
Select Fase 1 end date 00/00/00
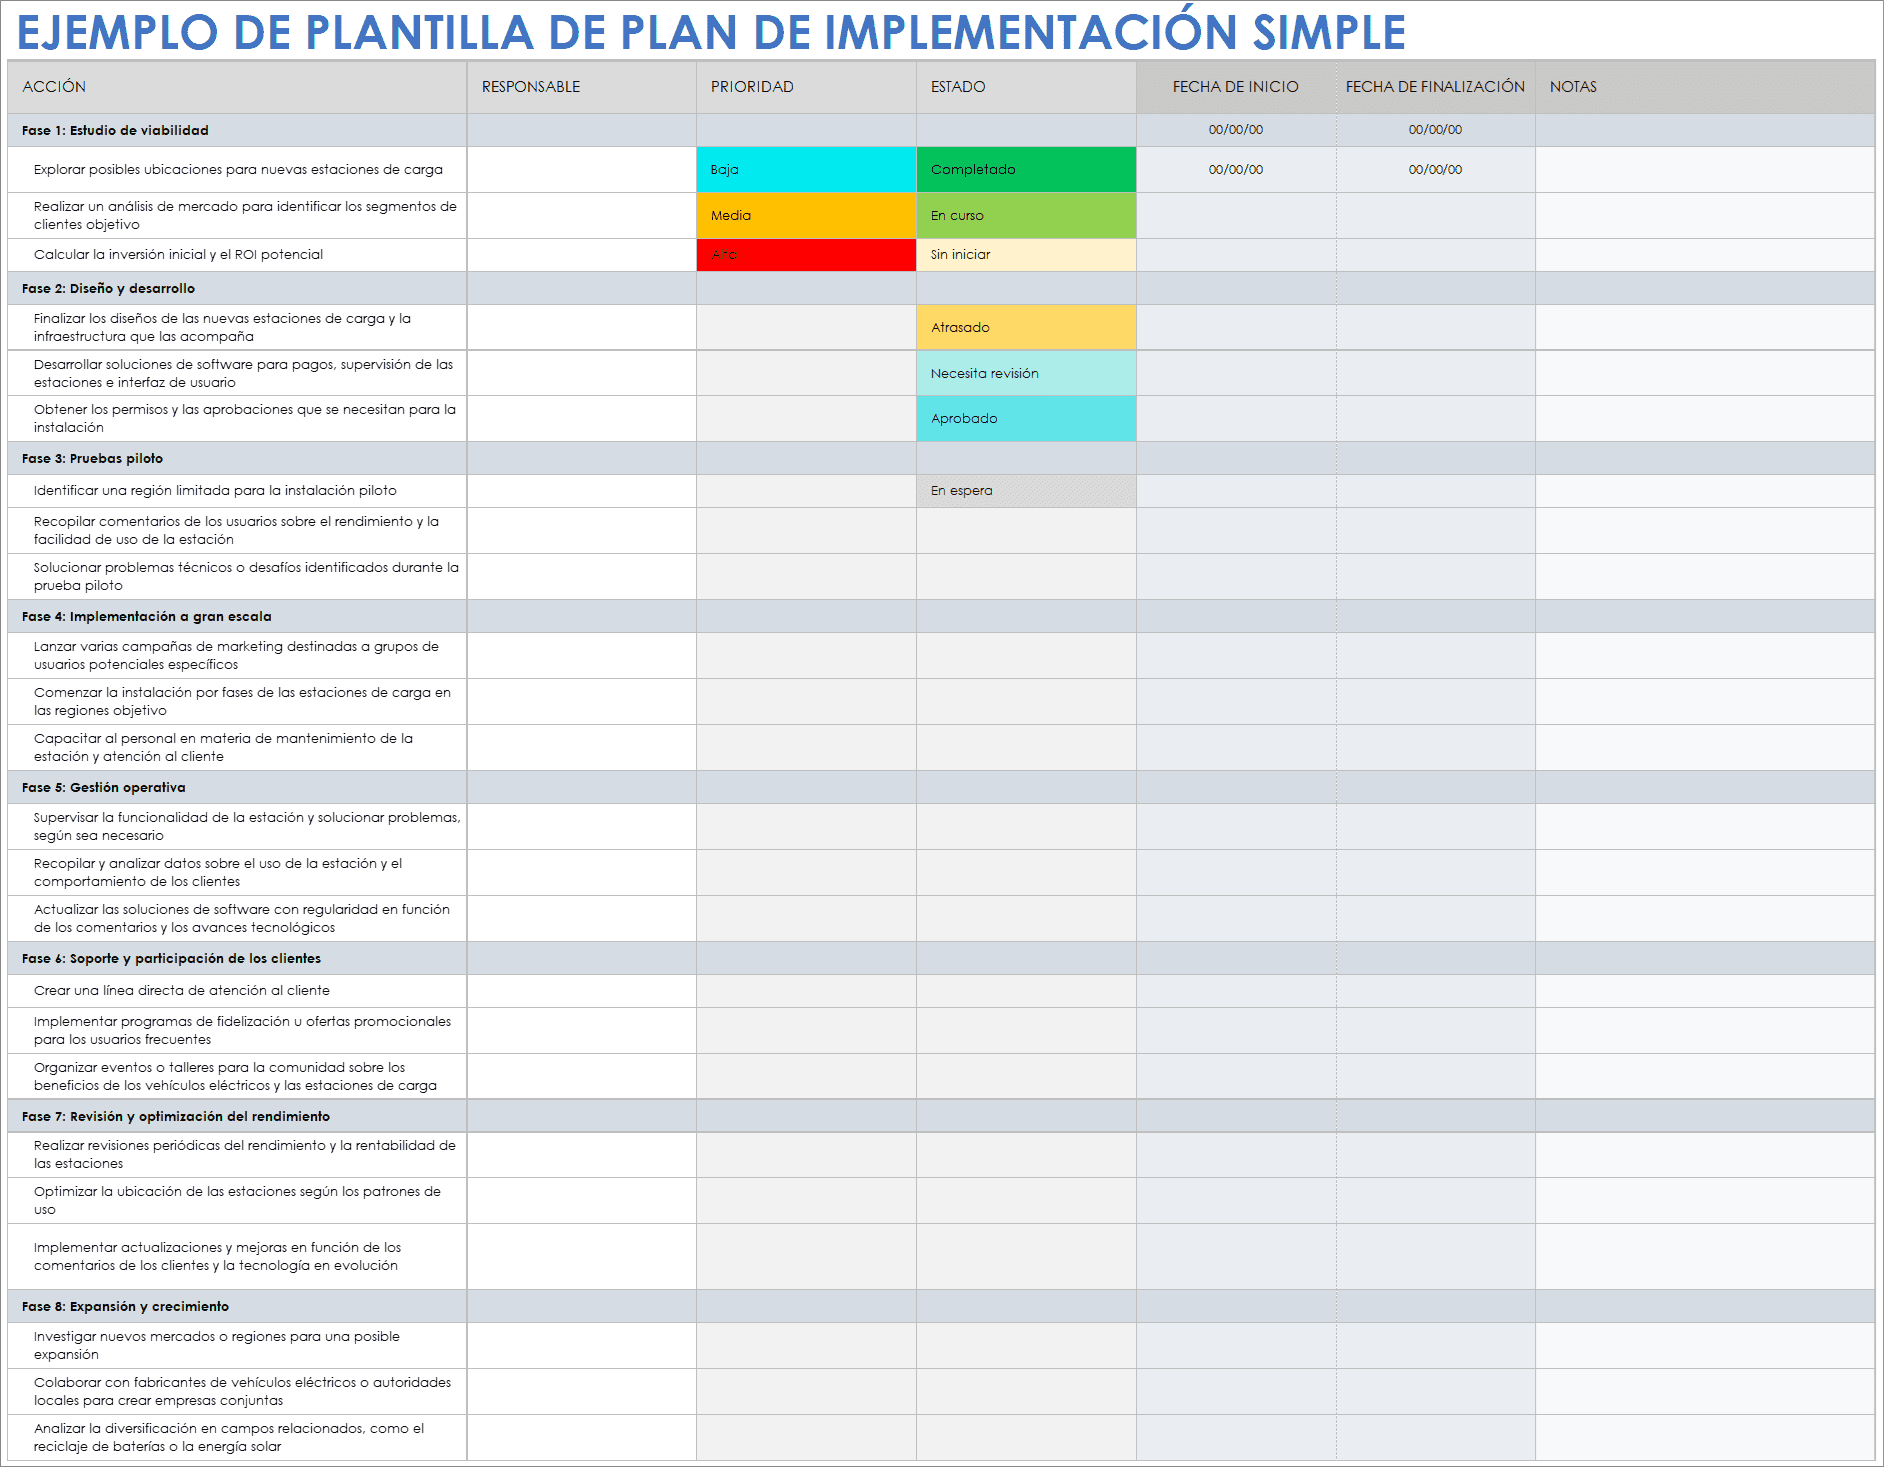pos(1435,130)
